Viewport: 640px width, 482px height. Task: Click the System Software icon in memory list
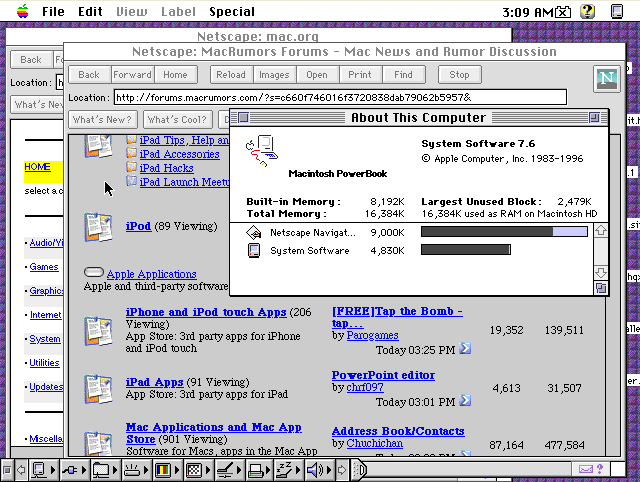coord(254,250)
